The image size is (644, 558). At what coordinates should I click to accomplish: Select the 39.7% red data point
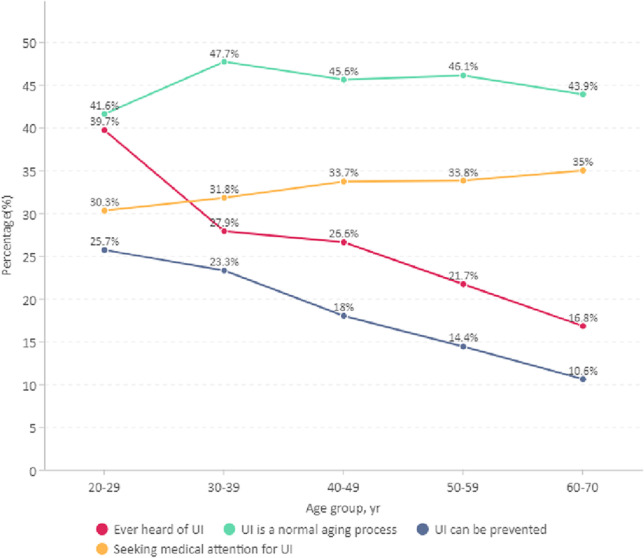tap(104, 130)
